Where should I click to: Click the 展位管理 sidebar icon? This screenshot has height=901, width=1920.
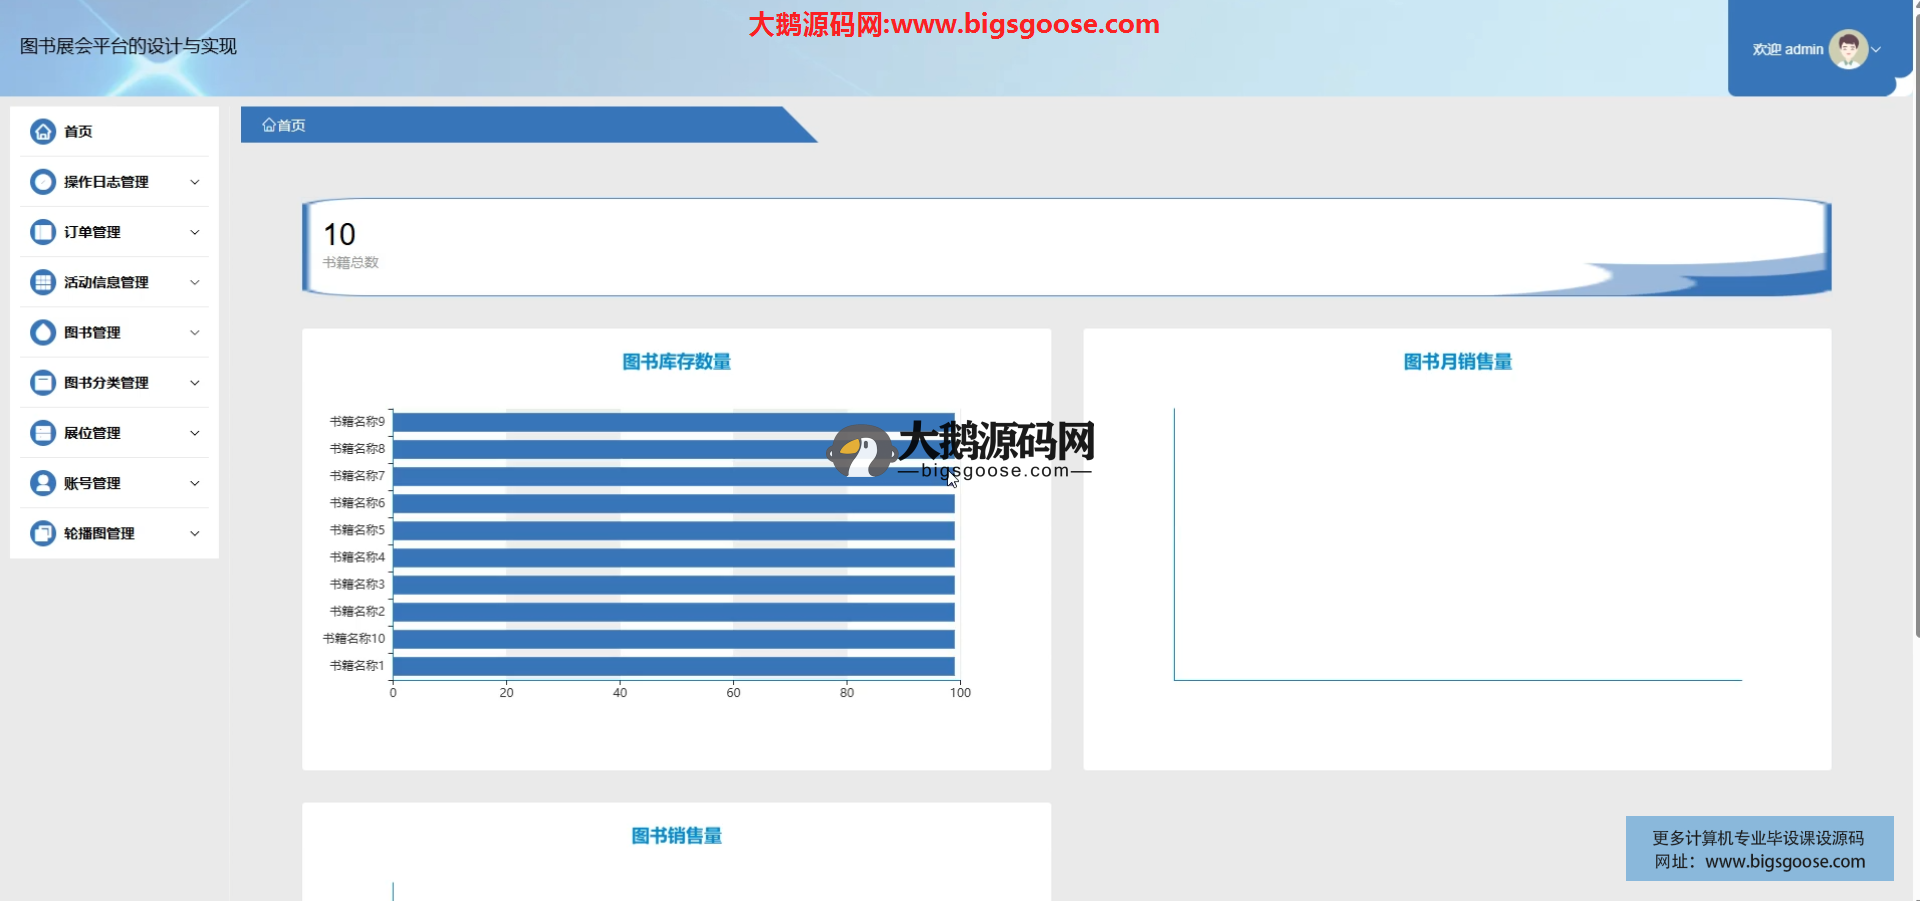click(43, 433)
